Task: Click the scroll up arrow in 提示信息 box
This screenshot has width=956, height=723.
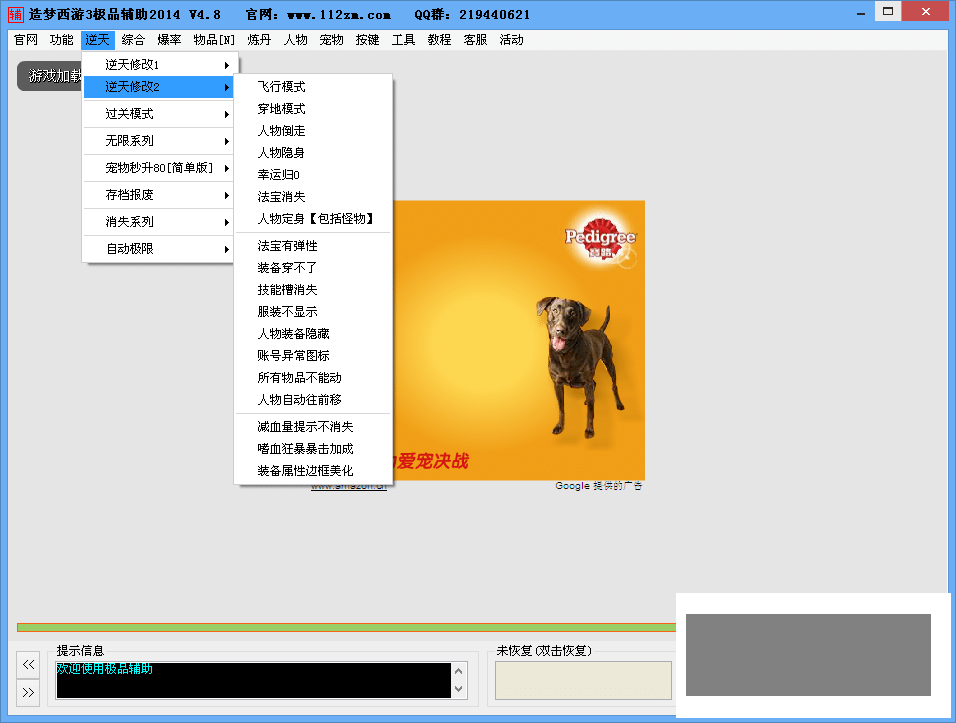Action: [x=459, y=670]
